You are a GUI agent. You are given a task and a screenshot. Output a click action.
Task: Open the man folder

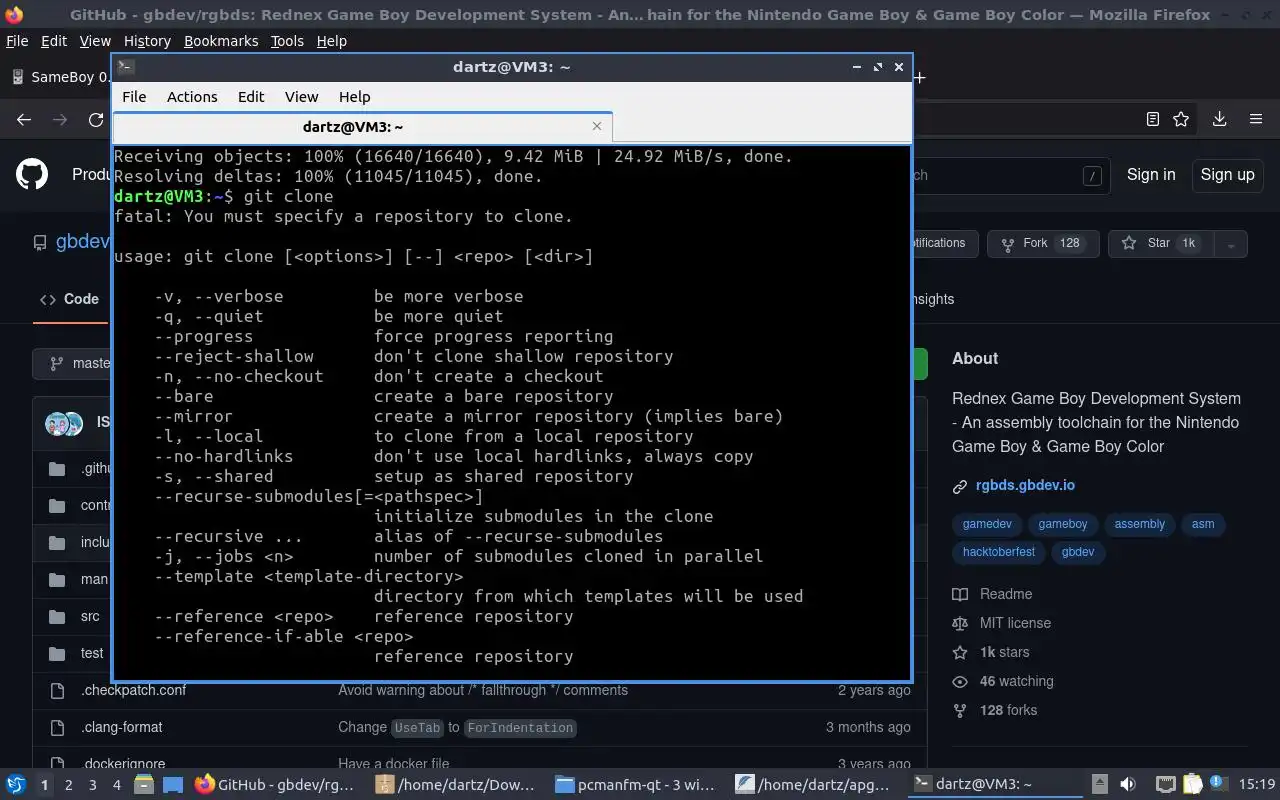click(x=94, y=579)
